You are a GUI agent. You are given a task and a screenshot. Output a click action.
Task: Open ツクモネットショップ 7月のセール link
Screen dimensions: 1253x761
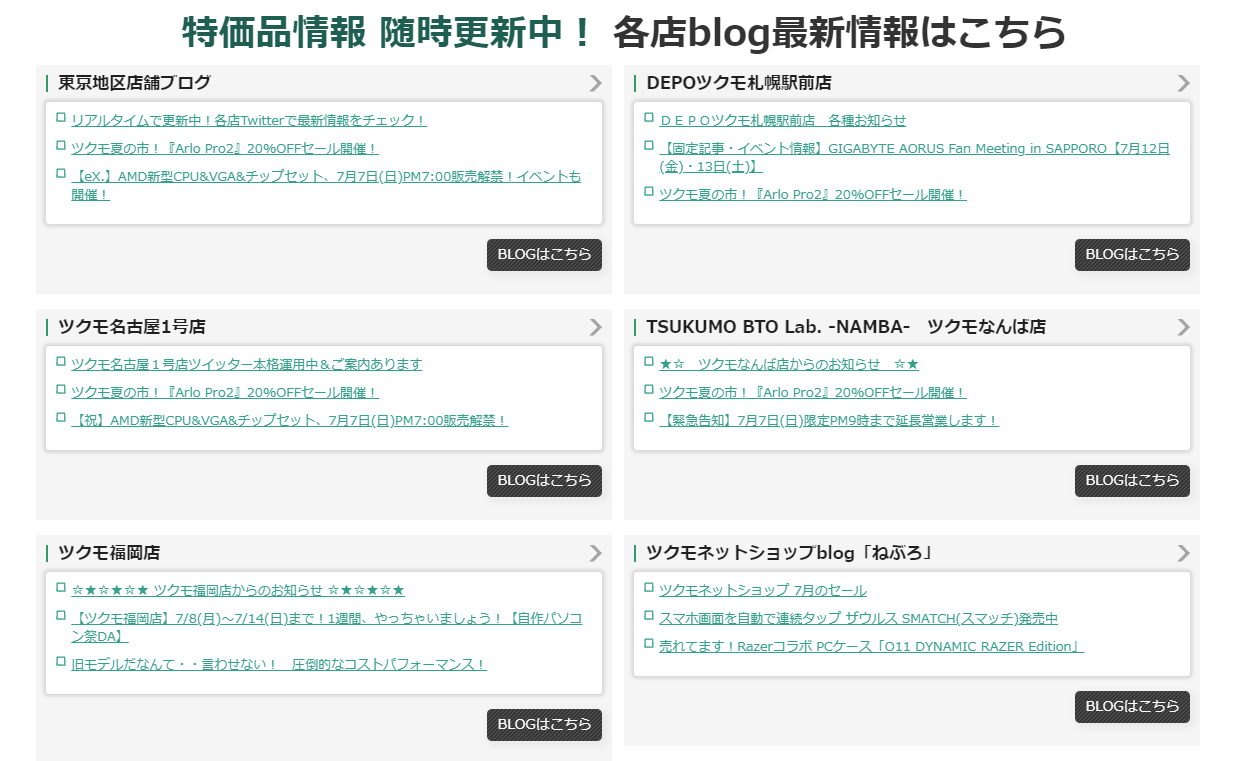click(762, 591)
